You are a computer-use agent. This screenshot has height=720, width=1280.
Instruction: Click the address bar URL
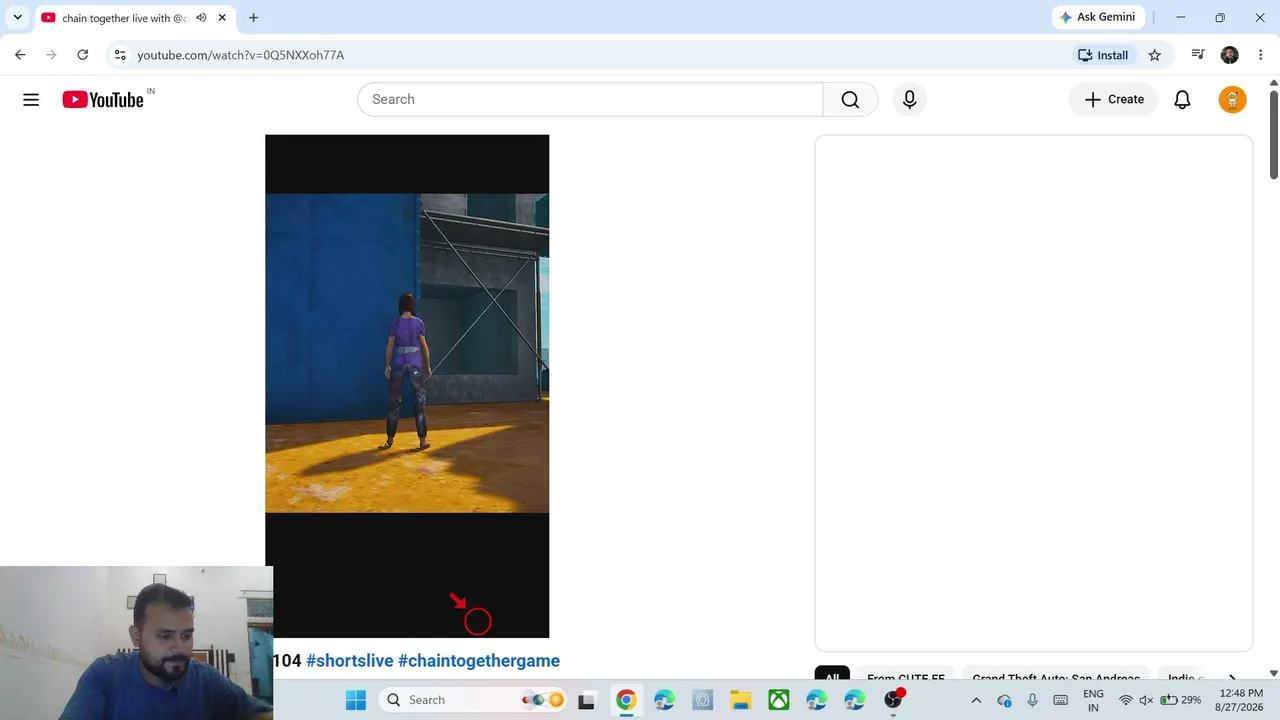point(240,55)
